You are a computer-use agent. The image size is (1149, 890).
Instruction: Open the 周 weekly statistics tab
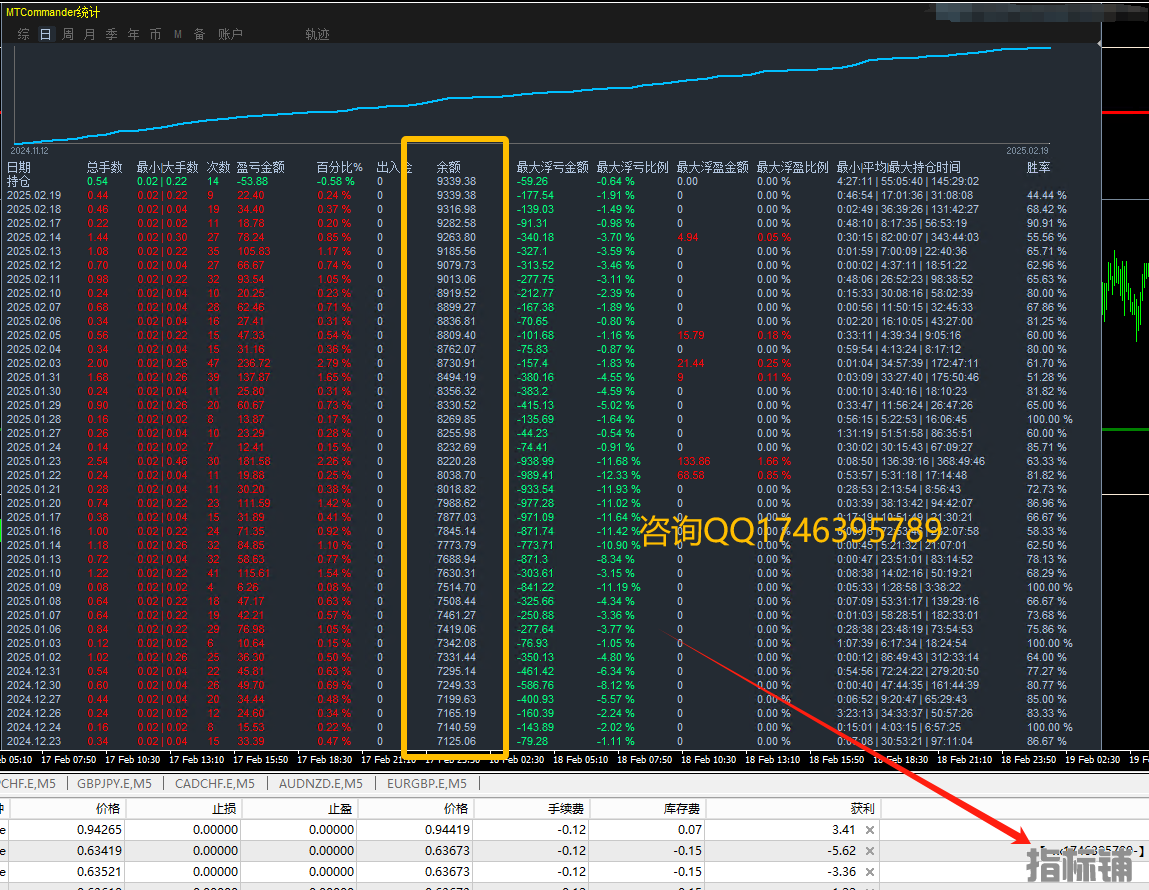pos(68,34)
